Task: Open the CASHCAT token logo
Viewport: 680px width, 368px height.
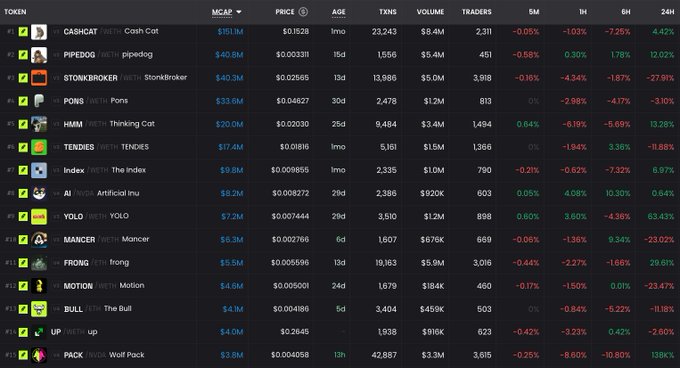Action: tap(39, 32)
